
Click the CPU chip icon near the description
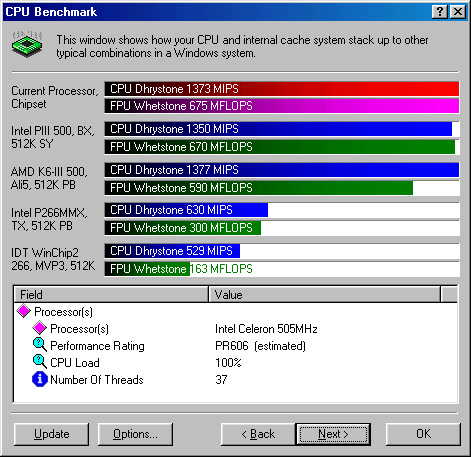click(x=27, y=45)
